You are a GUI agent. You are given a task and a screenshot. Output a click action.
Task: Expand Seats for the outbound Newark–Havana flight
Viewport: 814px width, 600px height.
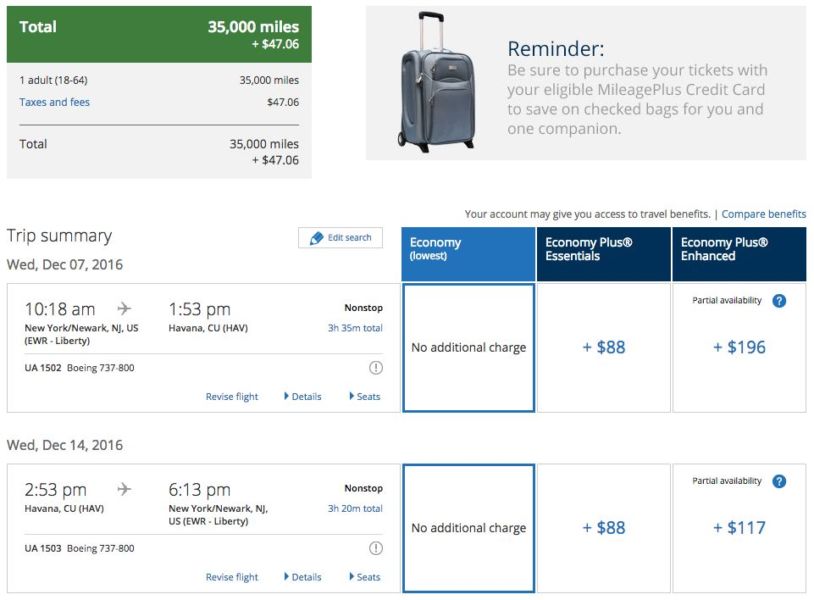tap(365, 397)
